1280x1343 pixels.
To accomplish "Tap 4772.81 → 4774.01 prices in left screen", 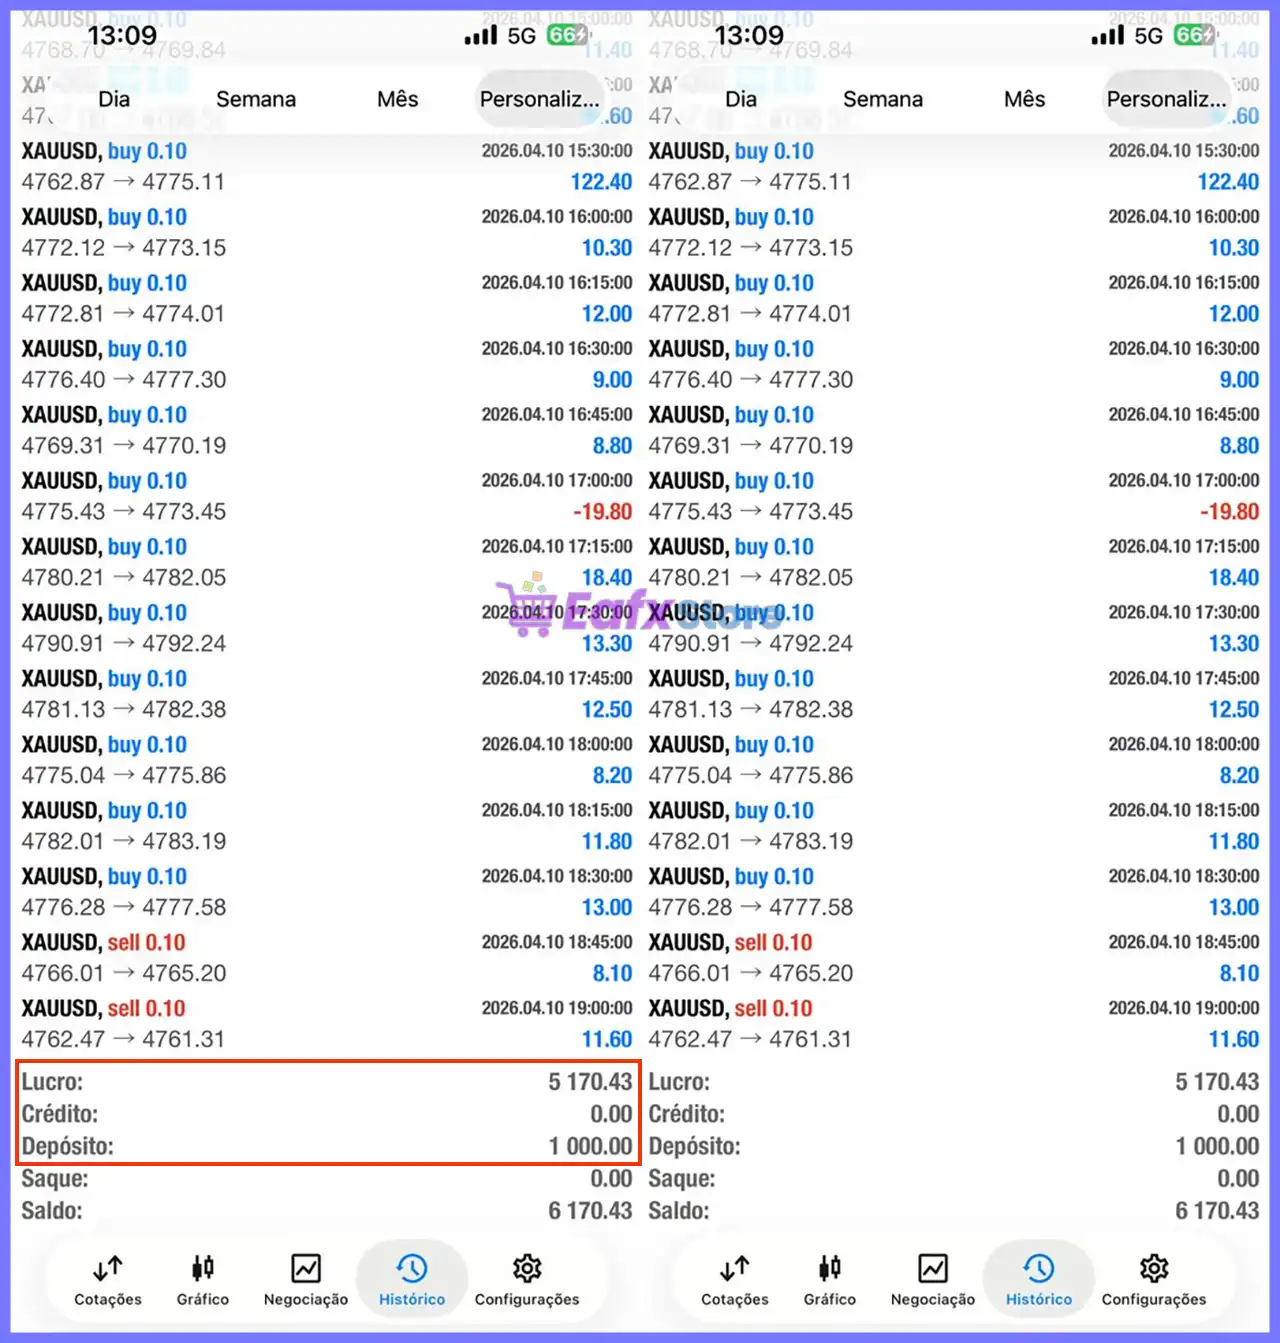I will [123, 314].
